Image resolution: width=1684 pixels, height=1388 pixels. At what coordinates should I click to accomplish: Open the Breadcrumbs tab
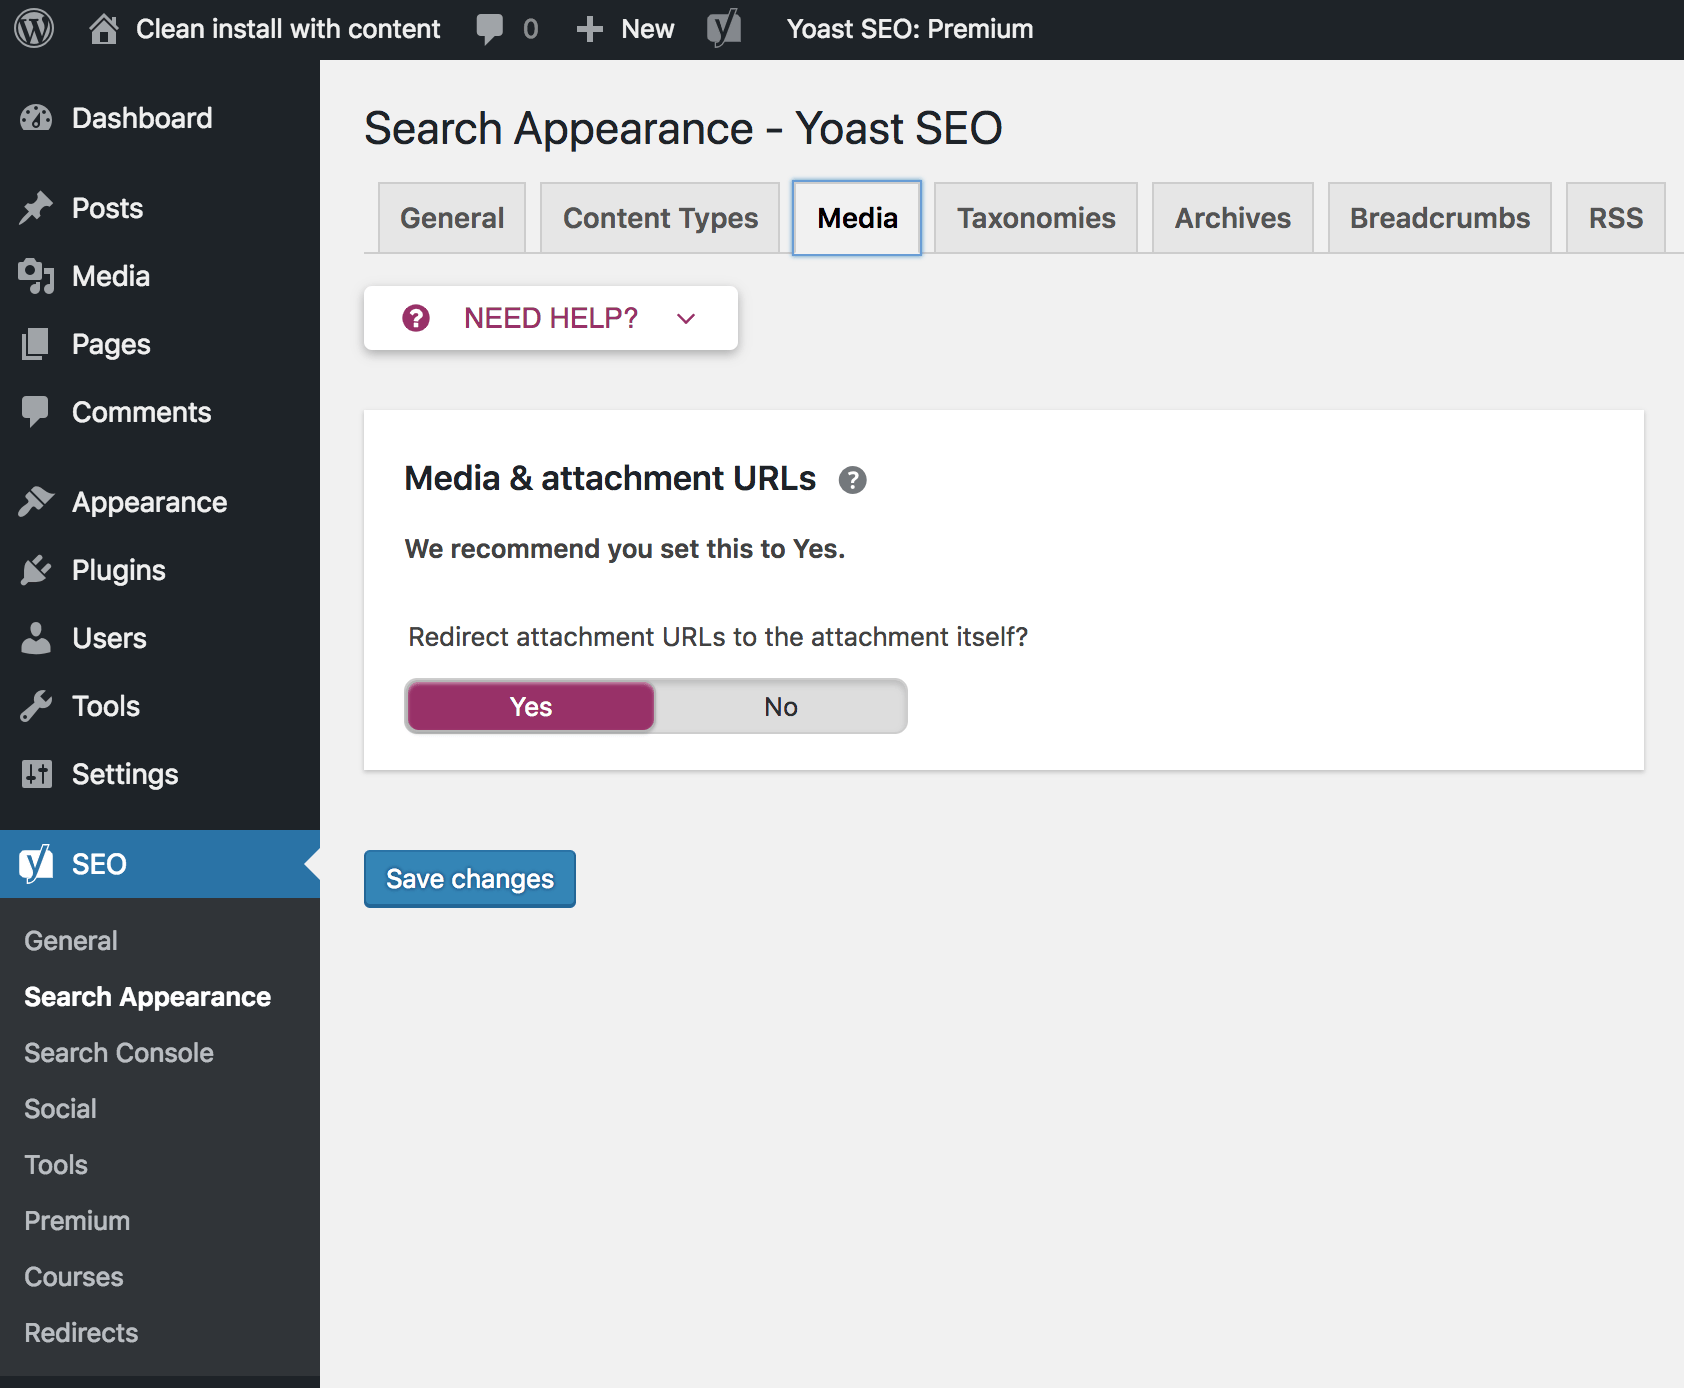tap(1440, 218)
